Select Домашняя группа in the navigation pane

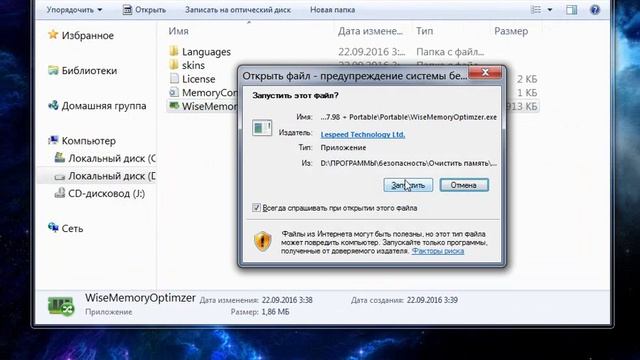click(104, 106)
